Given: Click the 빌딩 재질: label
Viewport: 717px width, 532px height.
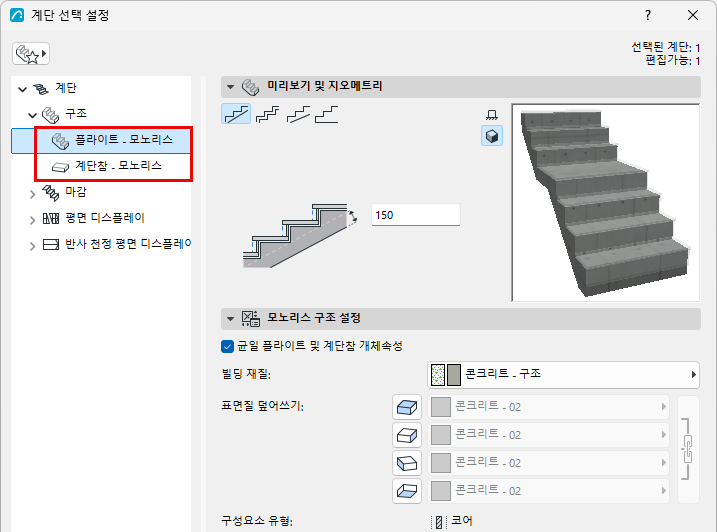Looking at the screenshot, I should click(246, 374).
